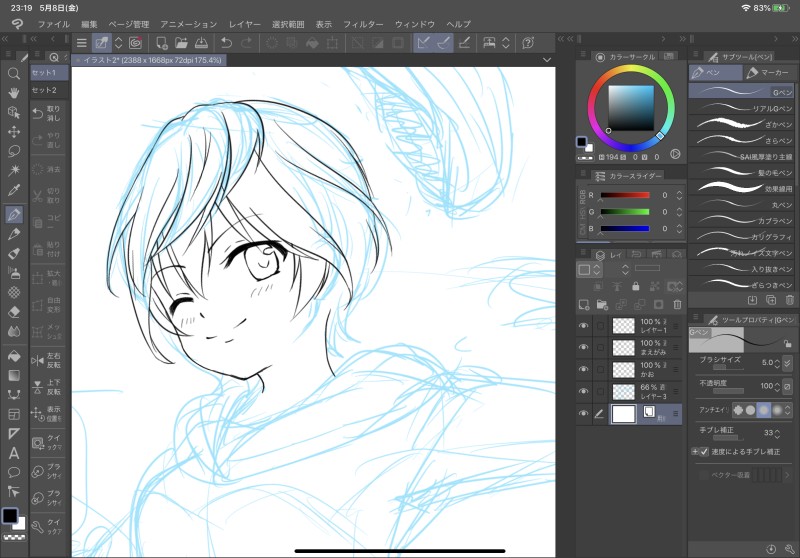Toggle Snap to Ruler in command bar
Image resolution: width=800 pixels, height=558 pixels.
click(423, 43)
